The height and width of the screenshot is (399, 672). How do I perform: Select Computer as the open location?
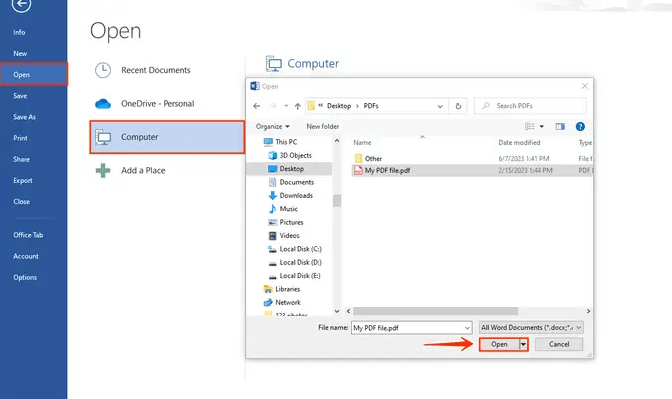tap(167, 137)
